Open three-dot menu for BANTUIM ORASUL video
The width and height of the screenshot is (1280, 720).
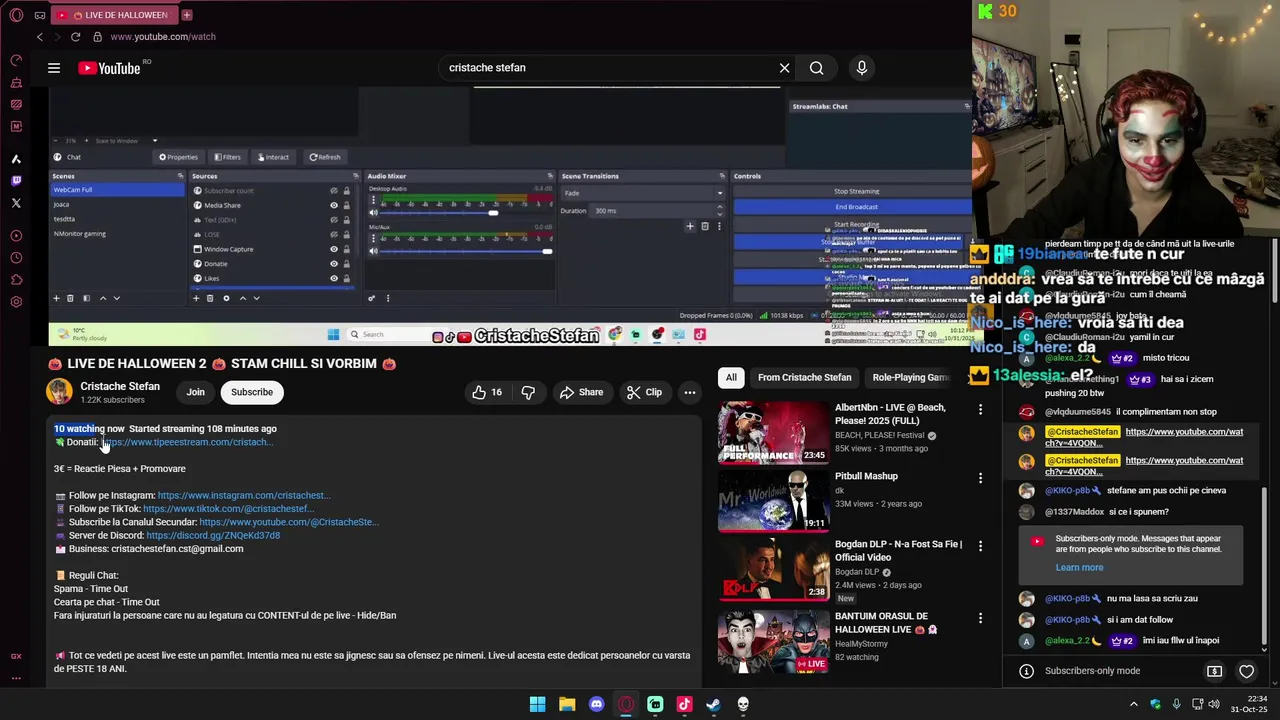(x=980, y=618)
